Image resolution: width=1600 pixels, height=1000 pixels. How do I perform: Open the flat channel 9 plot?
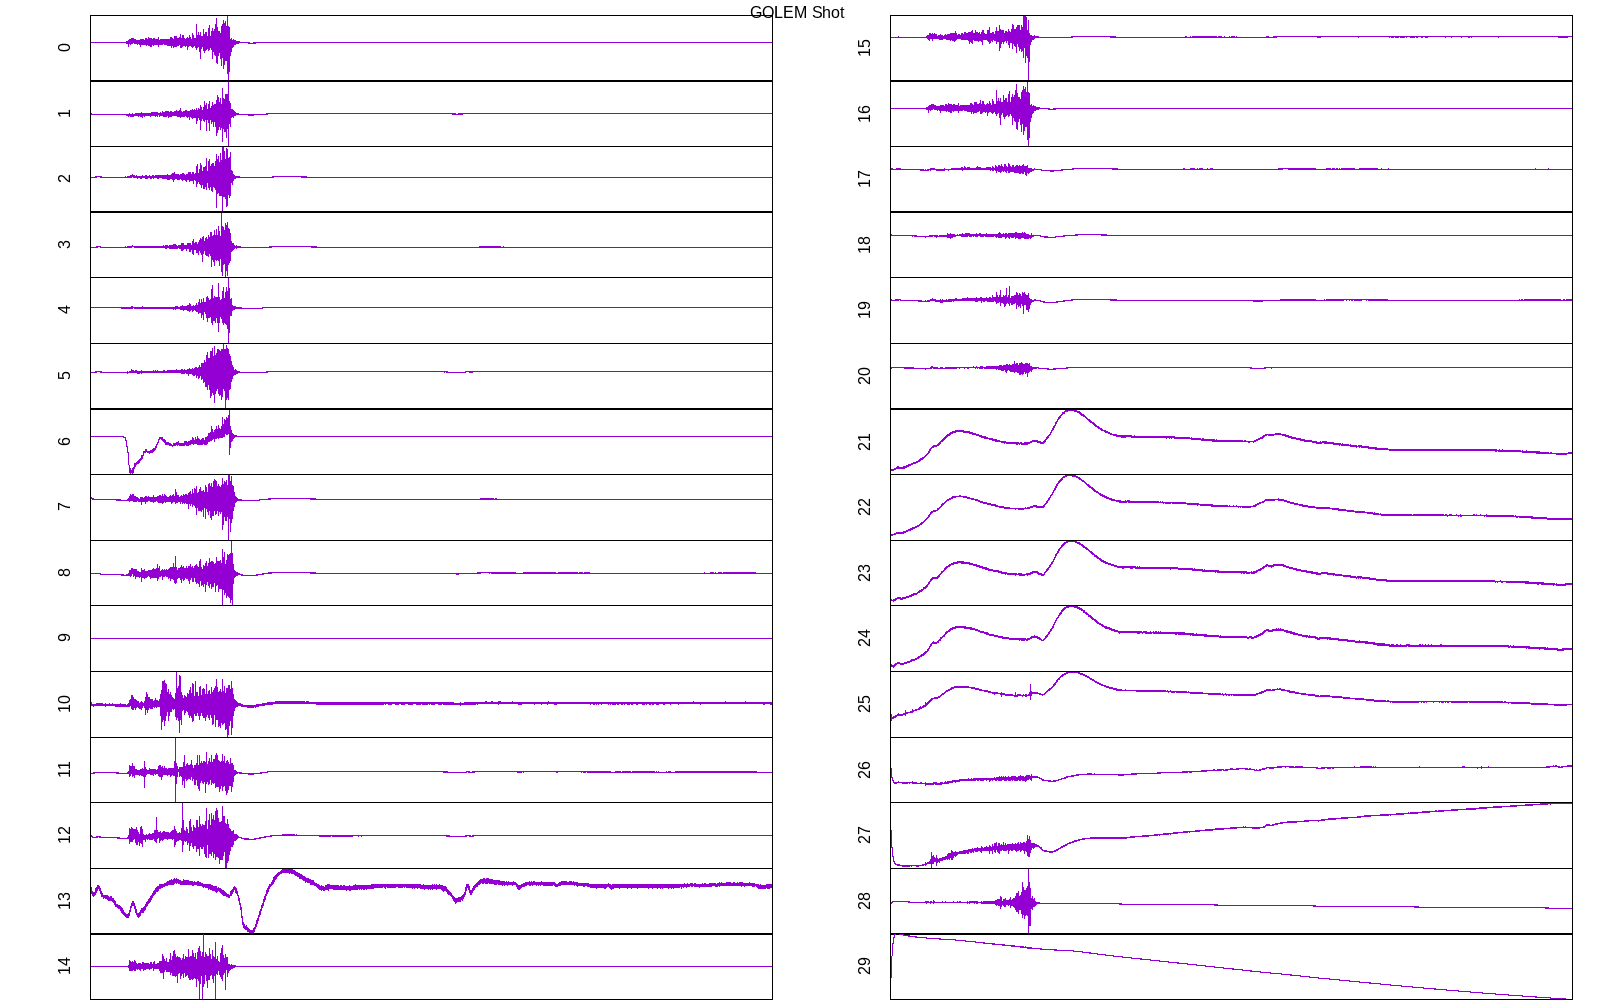coord(431,638)
